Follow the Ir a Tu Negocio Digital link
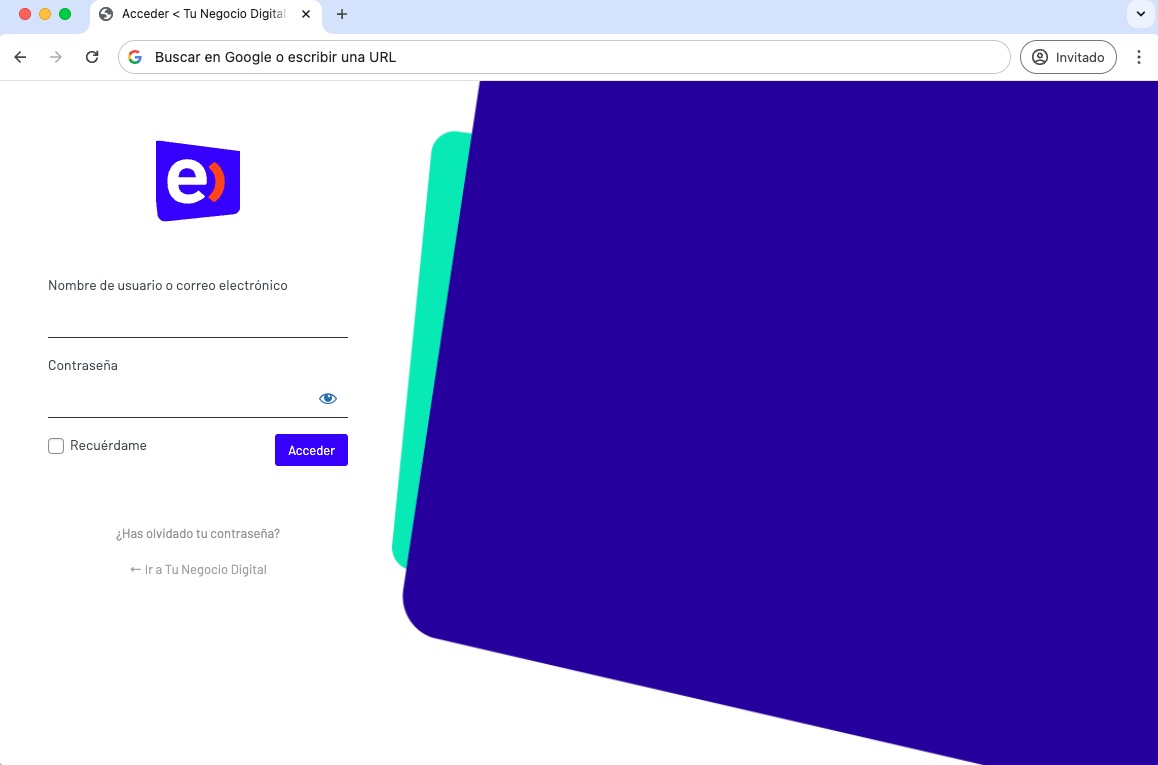 click(x=198, y=570)
